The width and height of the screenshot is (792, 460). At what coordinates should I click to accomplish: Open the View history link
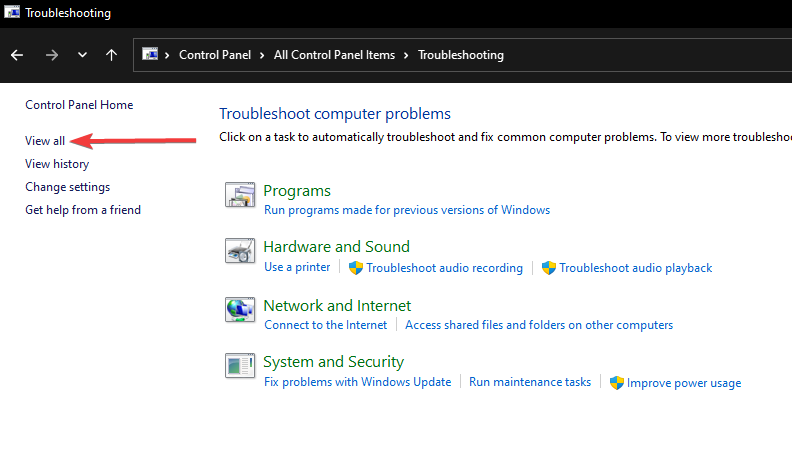[57, 164]
